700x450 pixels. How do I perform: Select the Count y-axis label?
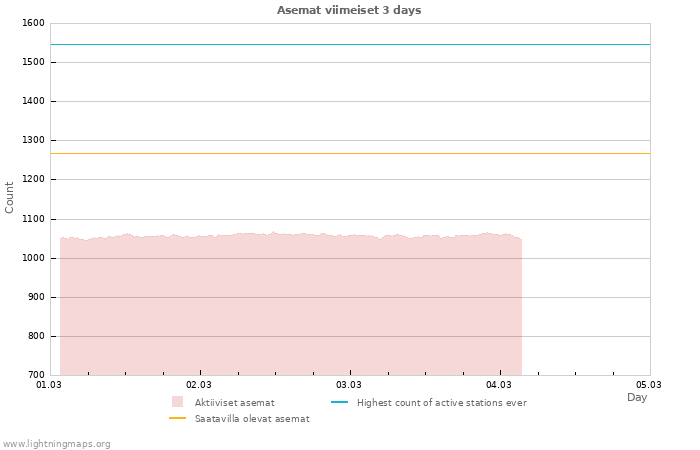pos(10,197)
